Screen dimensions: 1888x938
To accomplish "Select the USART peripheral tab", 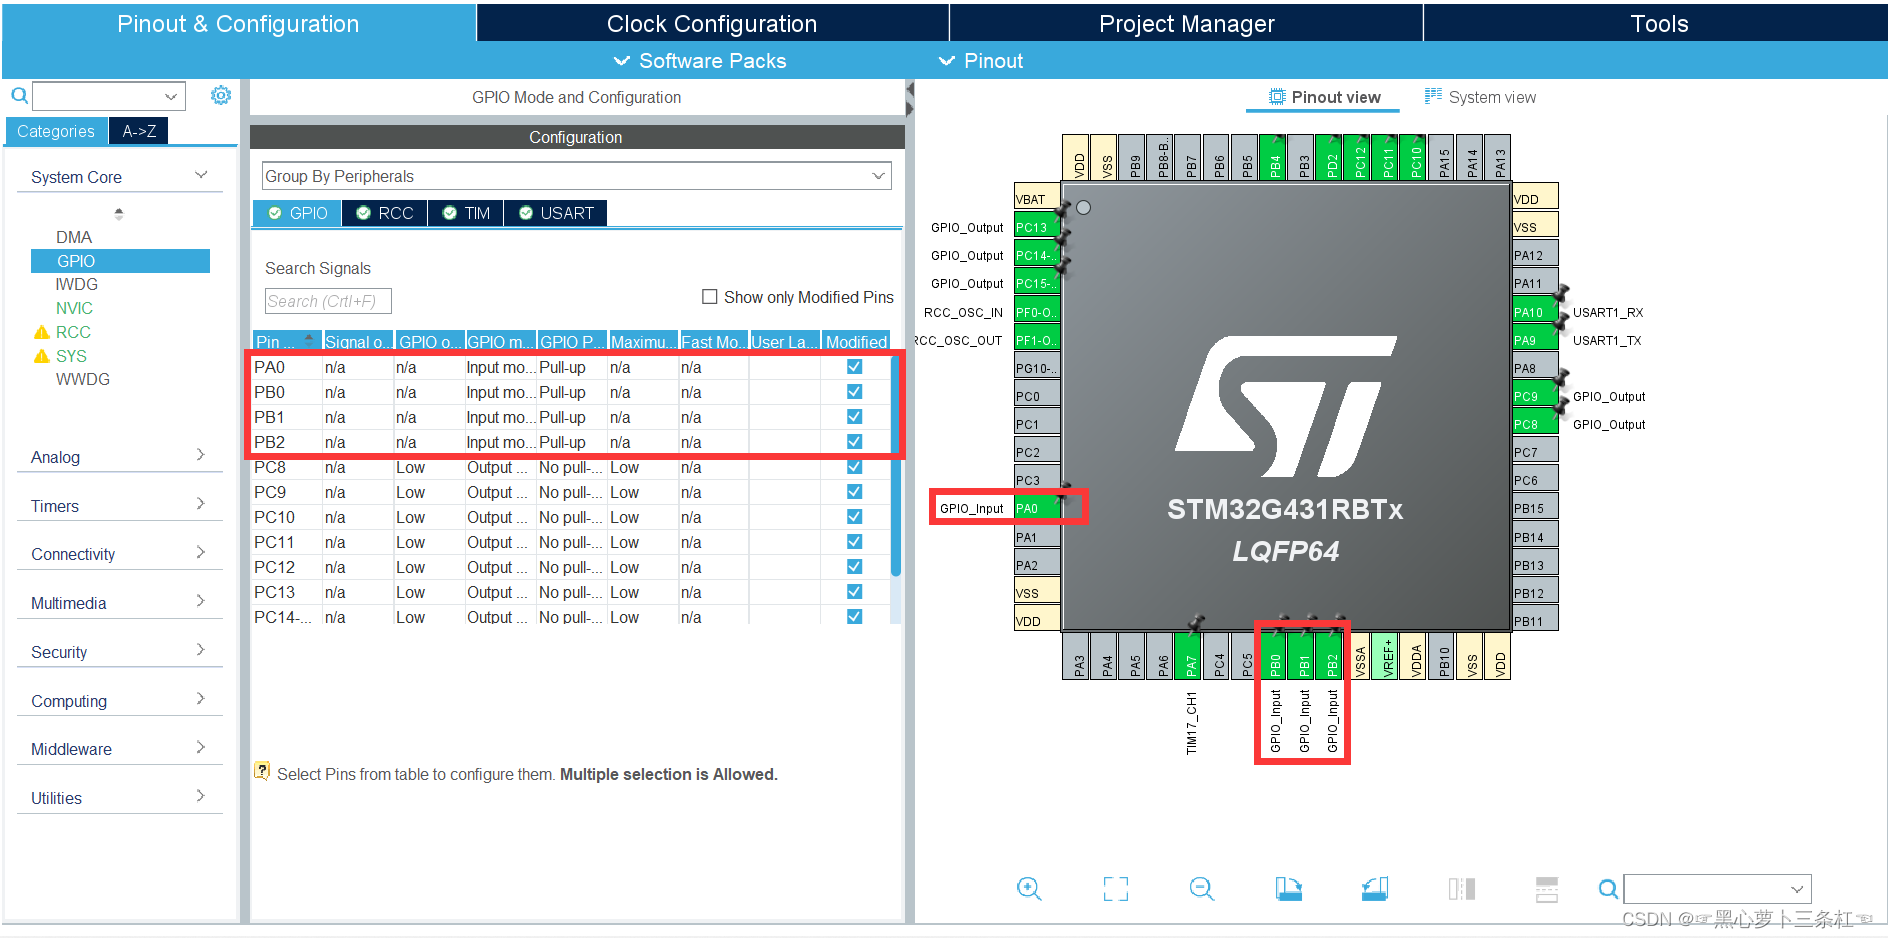I will tap(556, 213).
